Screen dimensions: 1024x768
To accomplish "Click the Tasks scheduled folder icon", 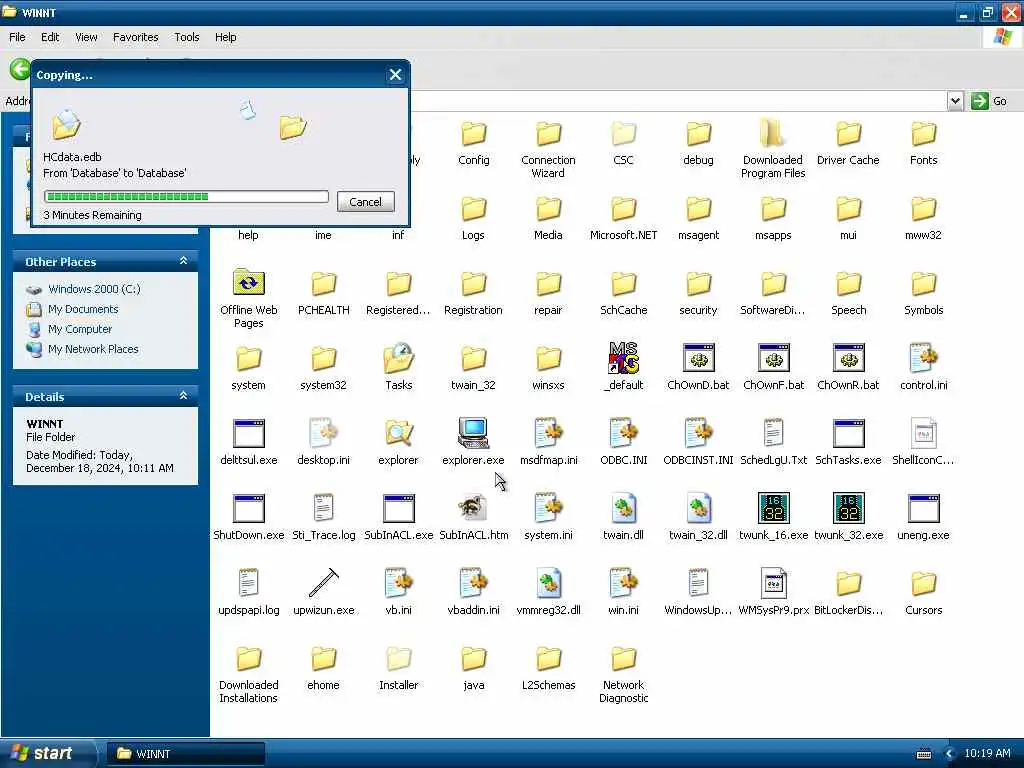I will pos(398,358).
